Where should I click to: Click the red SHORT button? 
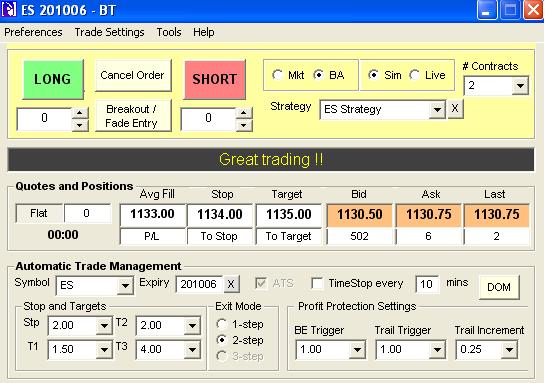click(215, 79)
